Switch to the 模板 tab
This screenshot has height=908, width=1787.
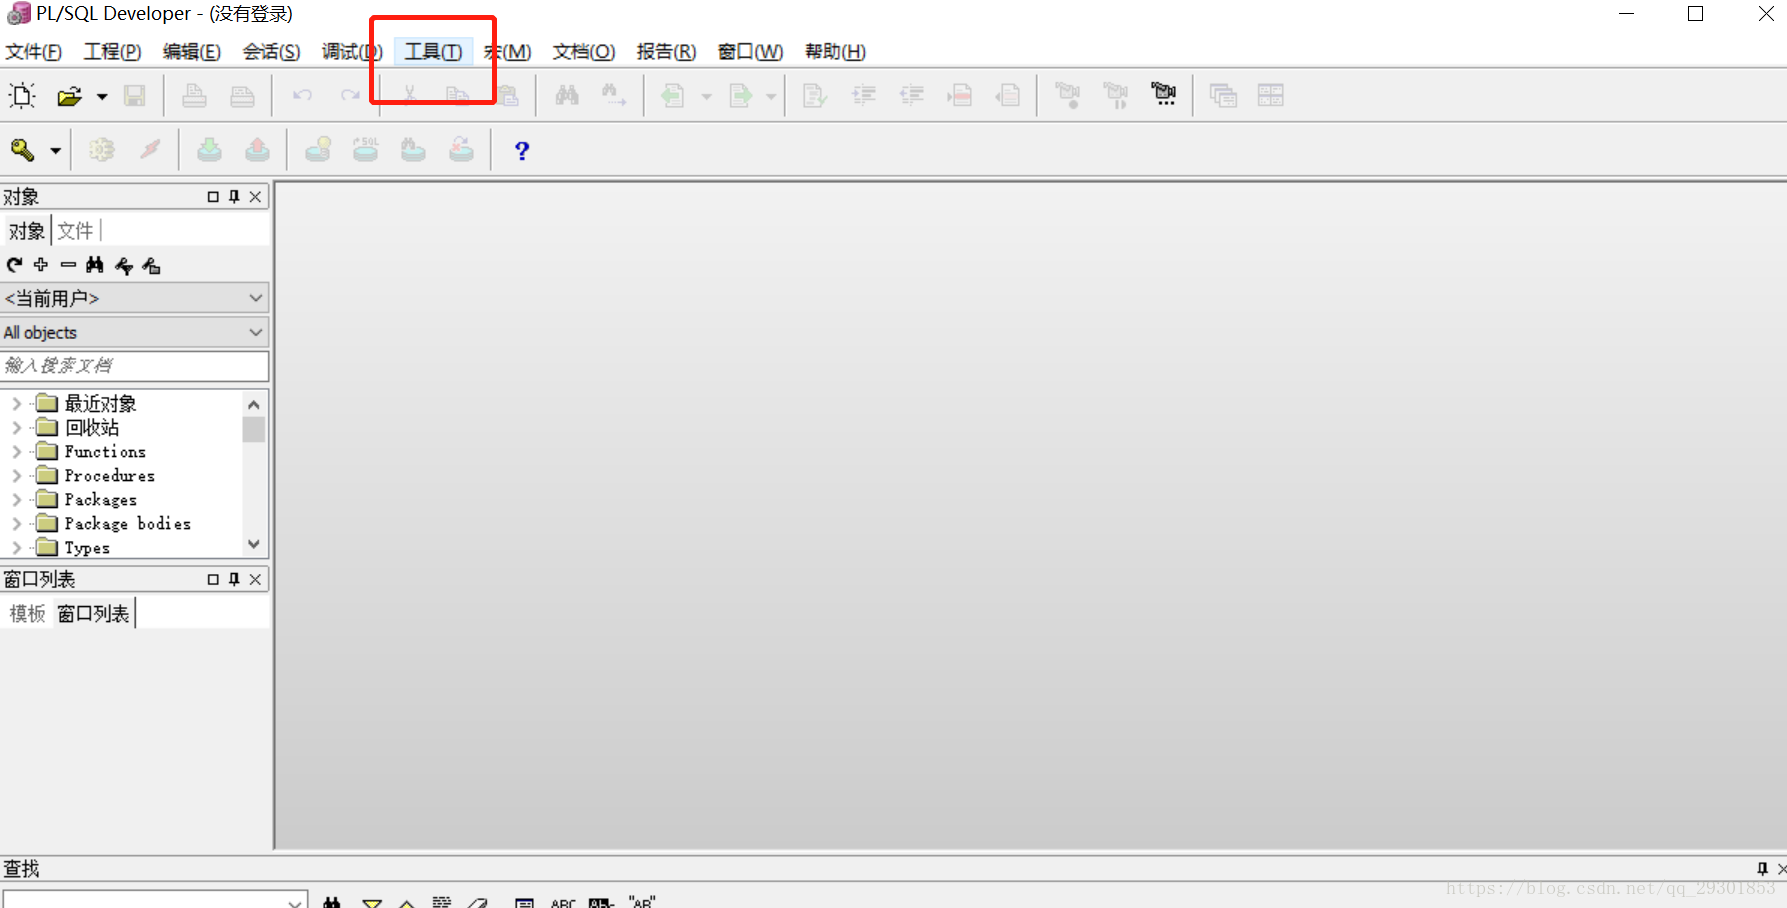[28, 614]
